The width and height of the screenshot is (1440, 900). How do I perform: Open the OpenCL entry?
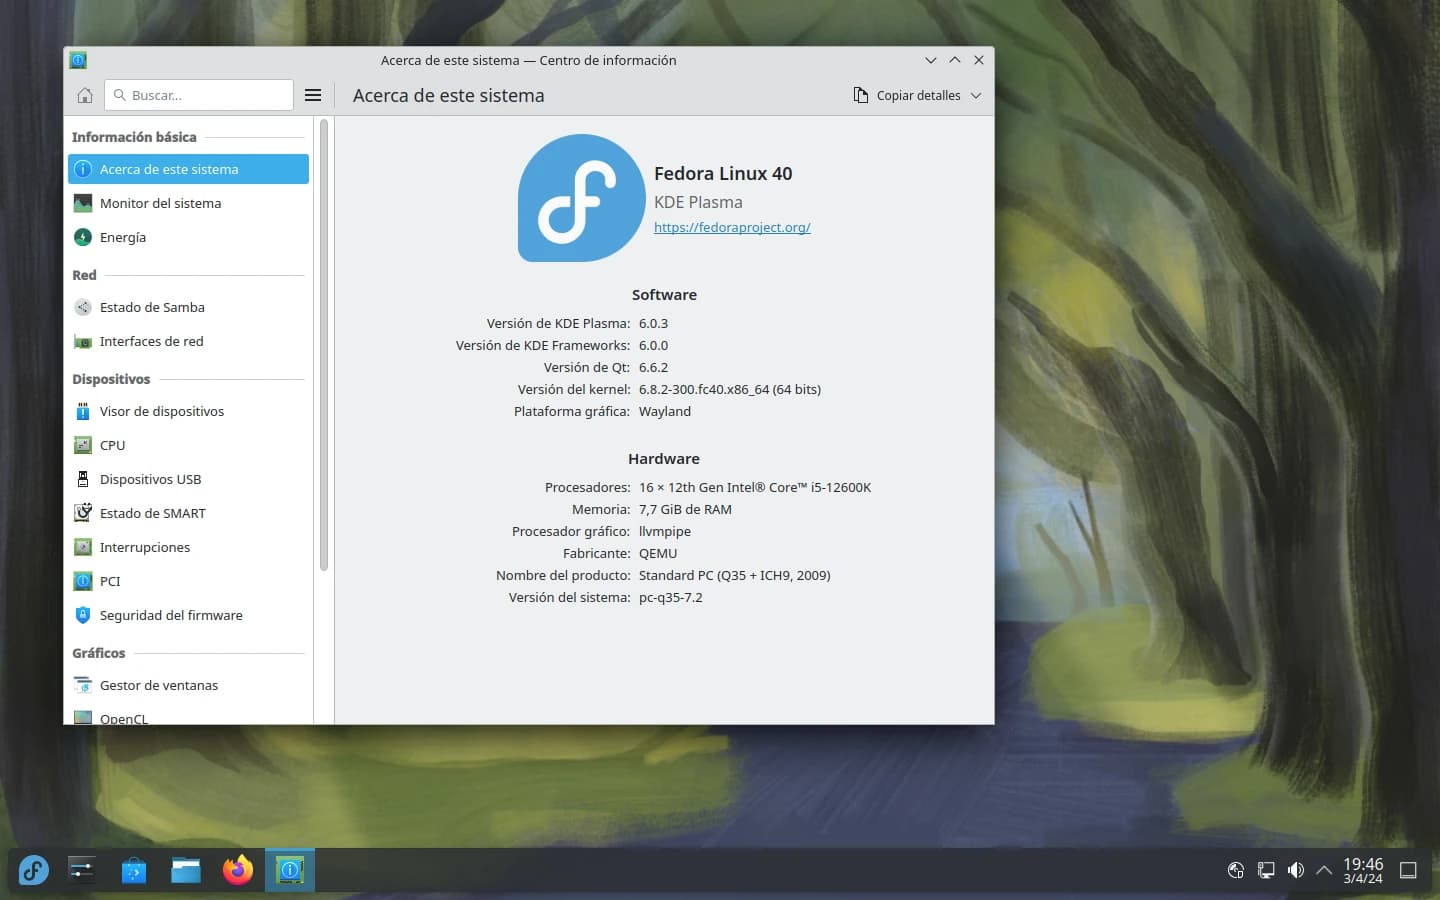(x=188, y=717)
